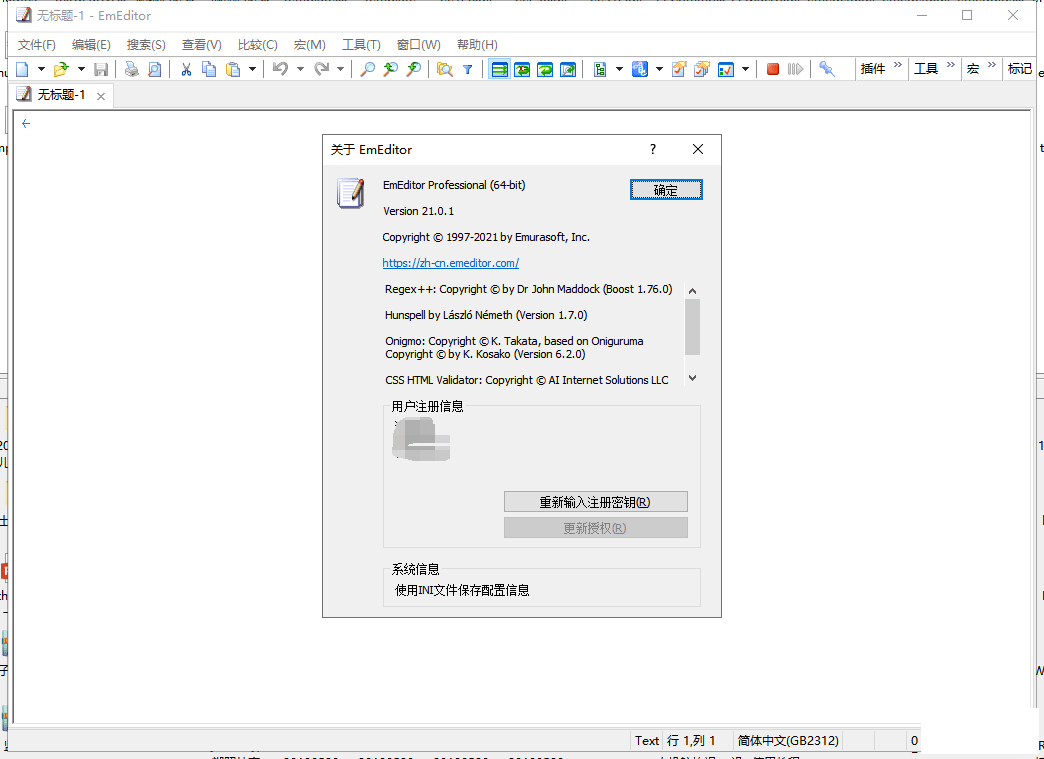1044x759 pixels.
Task: Expand the customize checklist dropdown arrow
Action: (x=745, y=69)
